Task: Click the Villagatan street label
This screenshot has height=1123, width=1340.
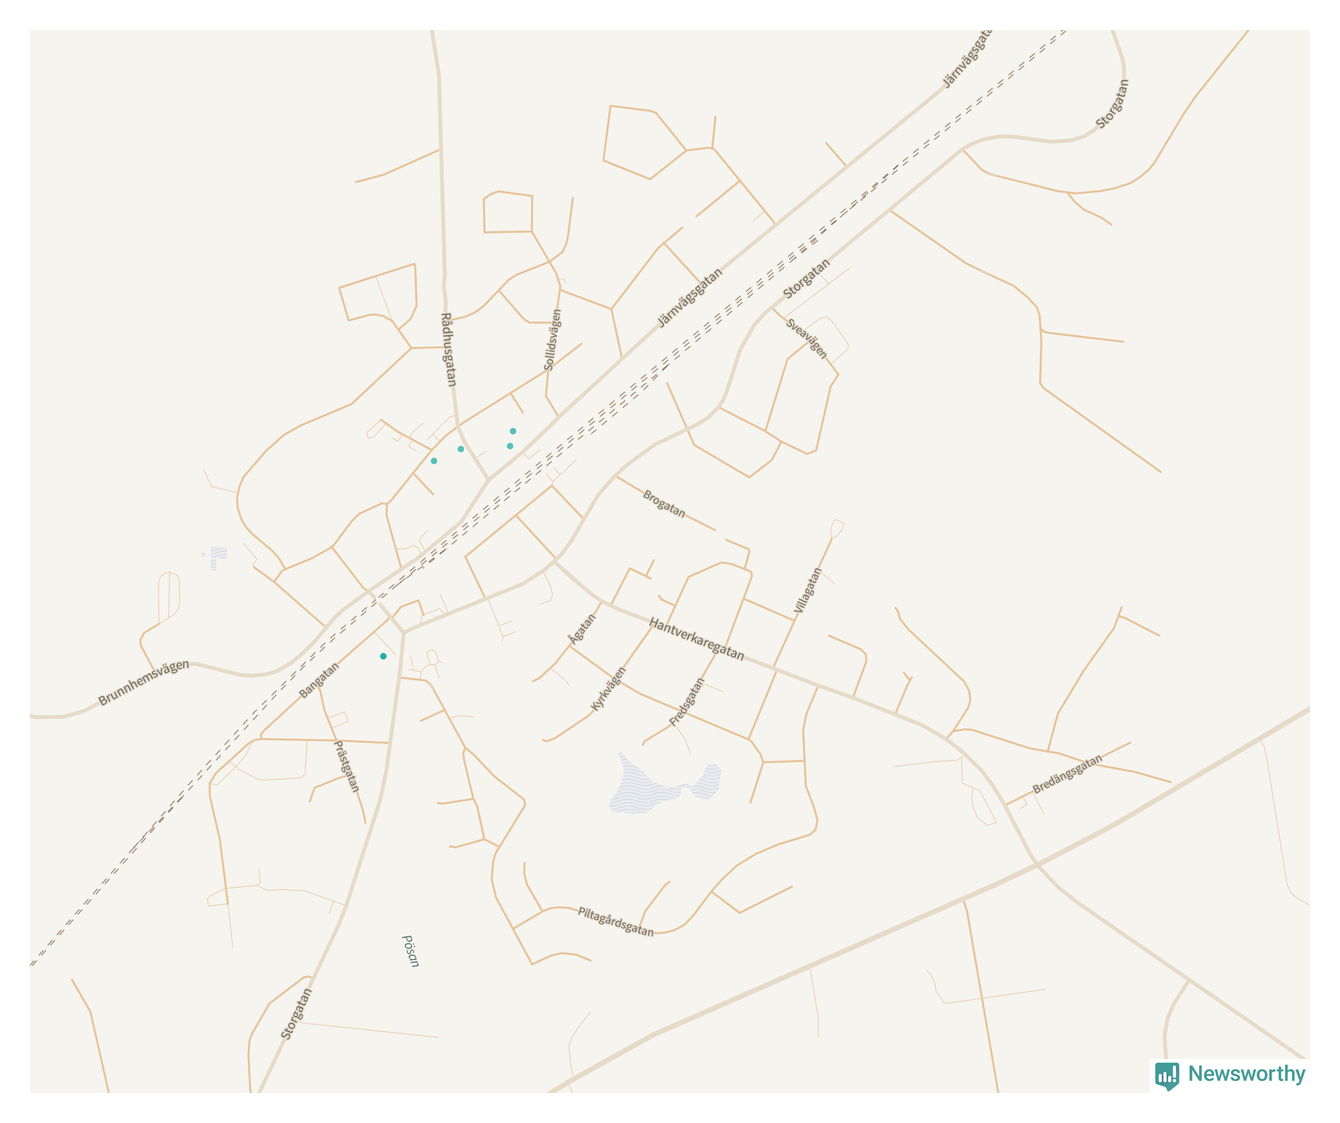Action: tap(808, 590)
